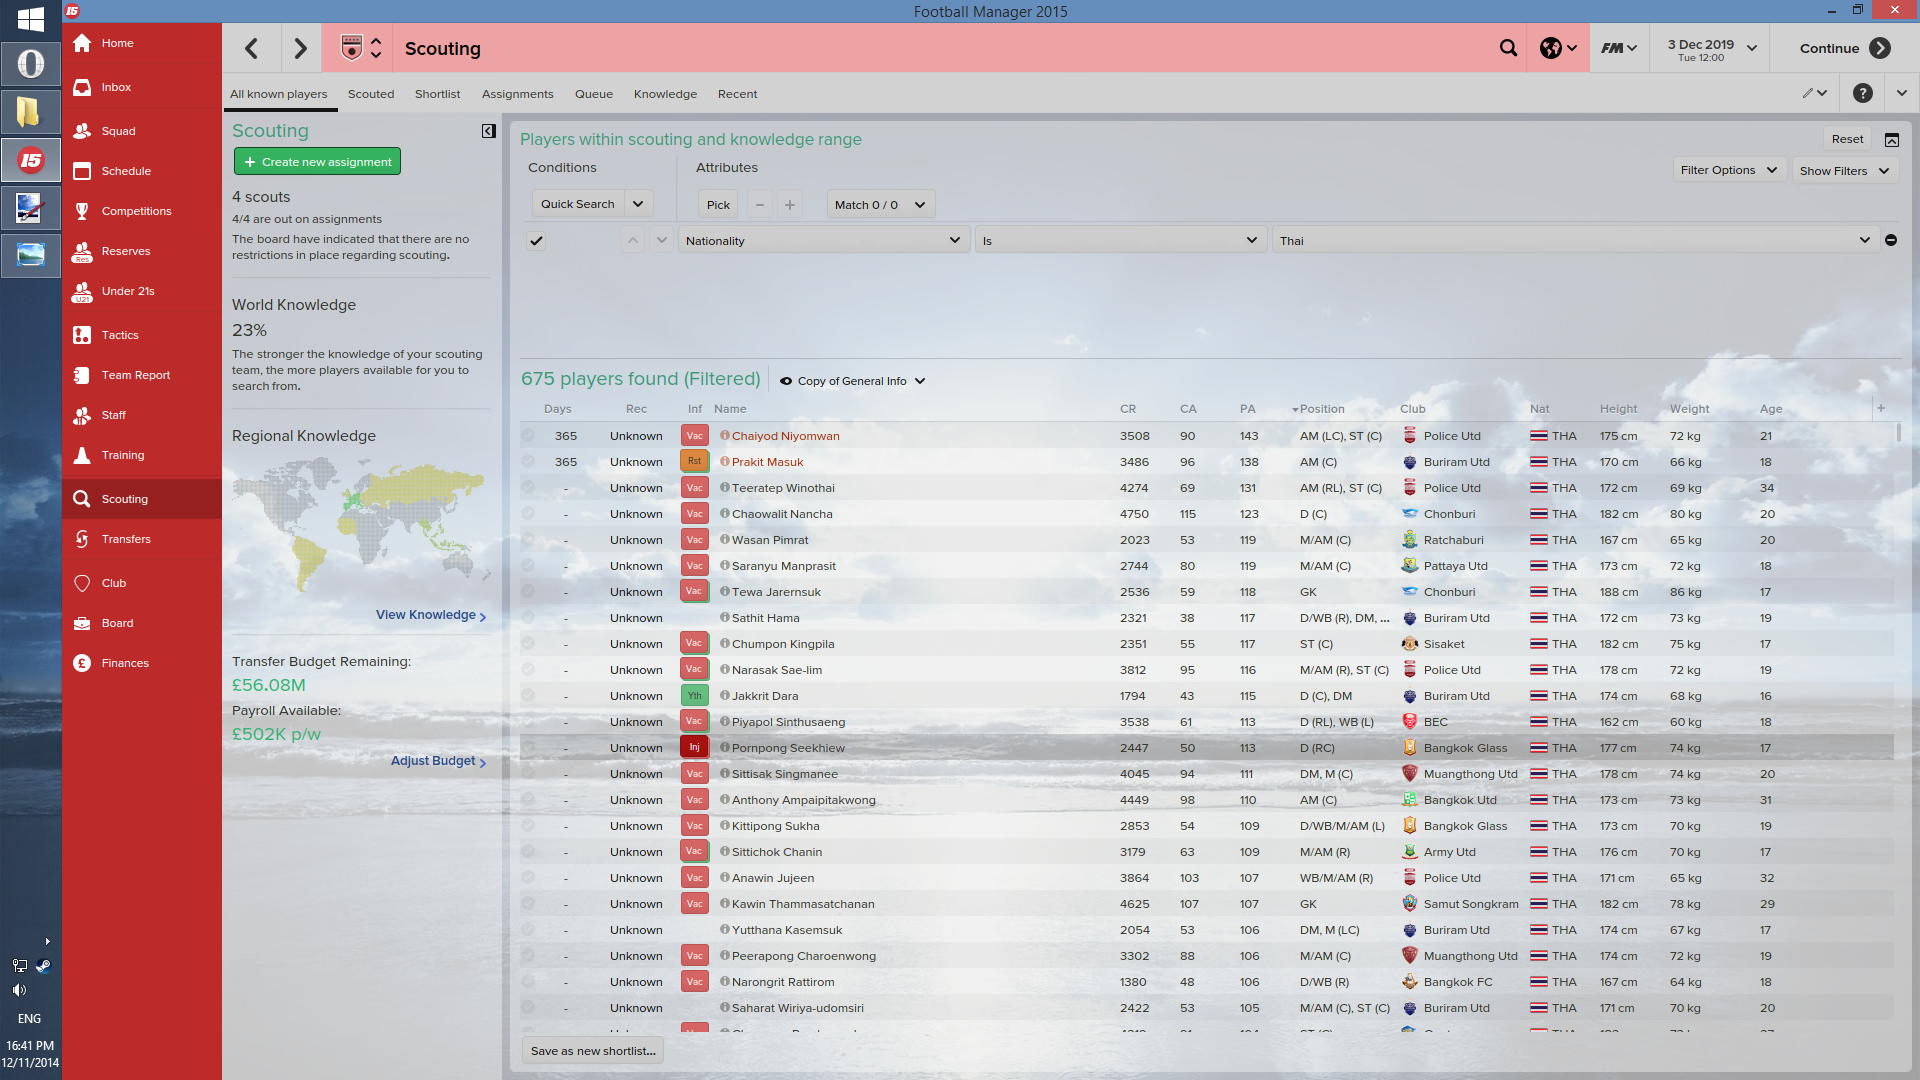Go back with the left arrow
1920x1080 pixels.
pyautogui.click(x=252, y=48)
